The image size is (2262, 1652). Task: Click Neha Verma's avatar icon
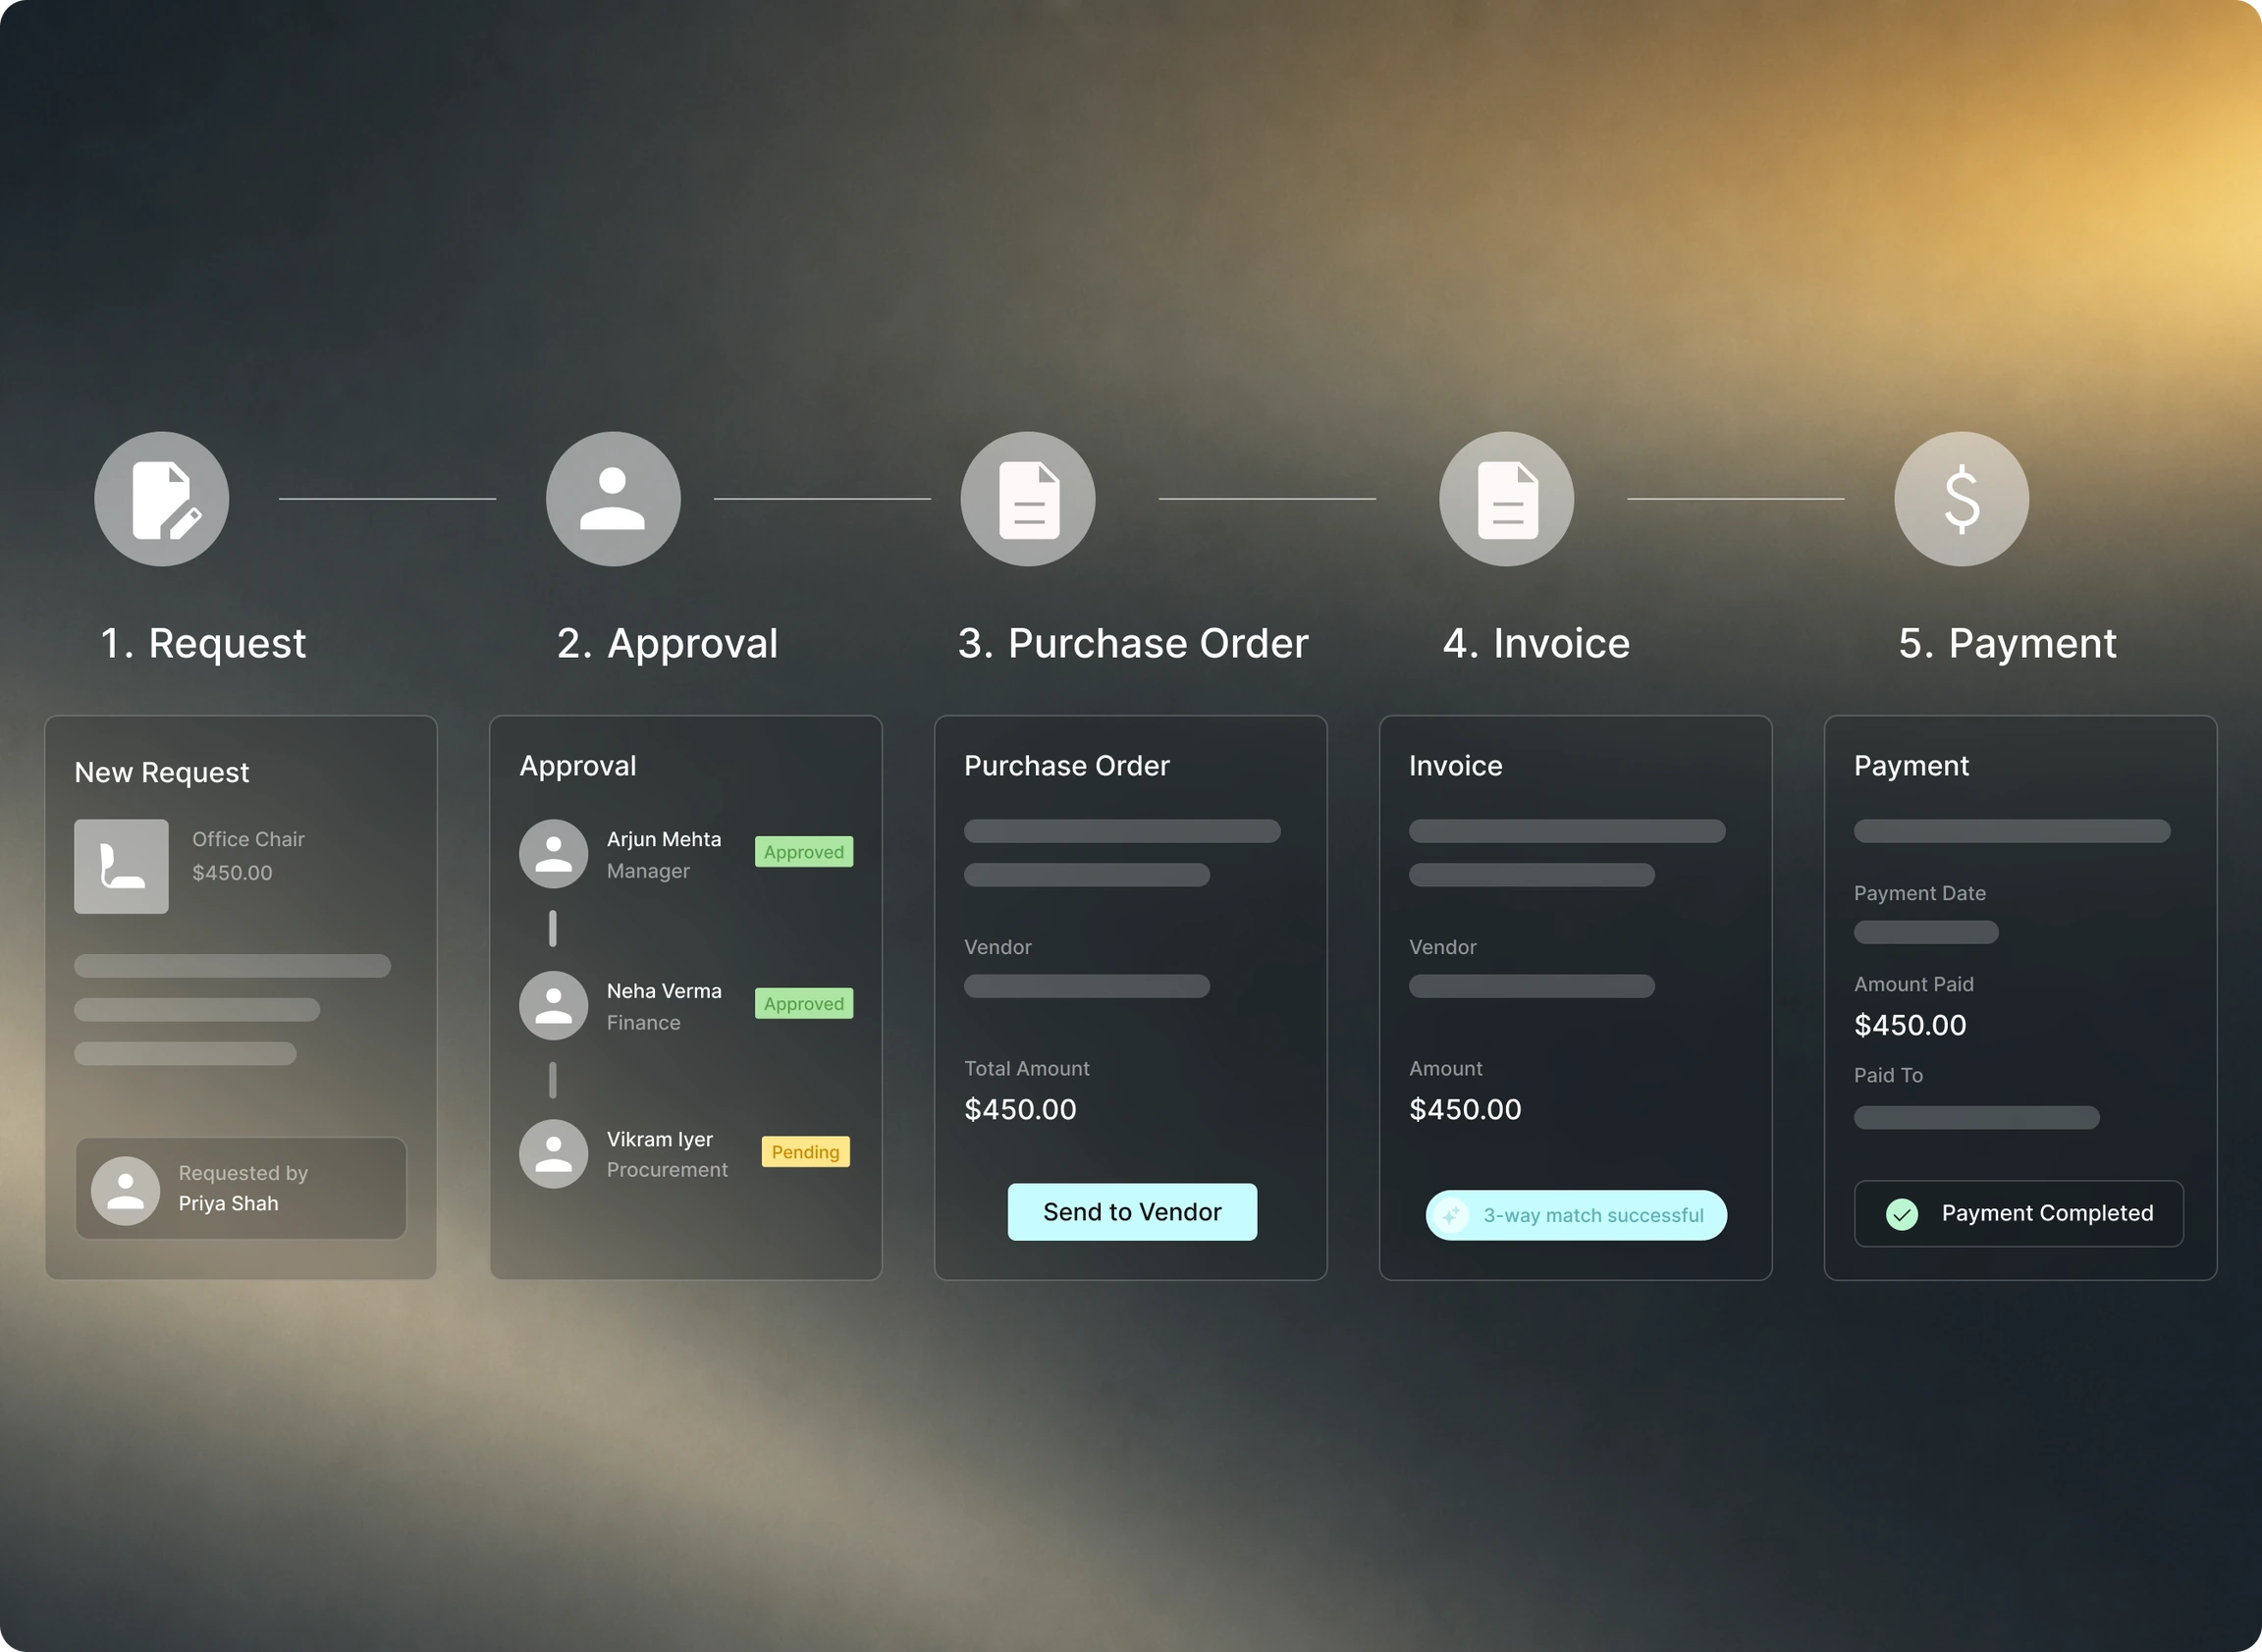coord(553,1005)
